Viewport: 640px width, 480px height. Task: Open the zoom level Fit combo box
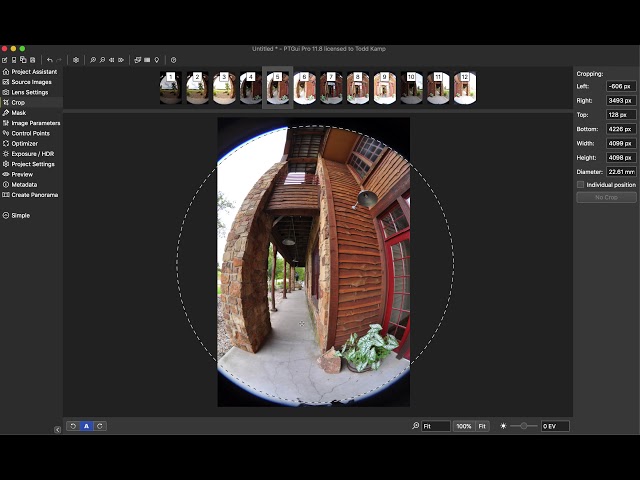point(436,426)
